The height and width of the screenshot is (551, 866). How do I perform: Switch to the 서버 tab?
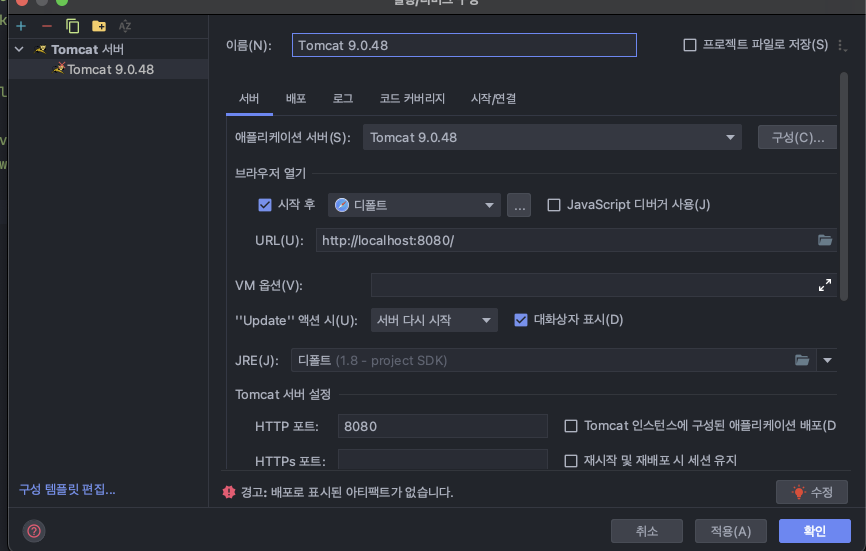point(249,98)
